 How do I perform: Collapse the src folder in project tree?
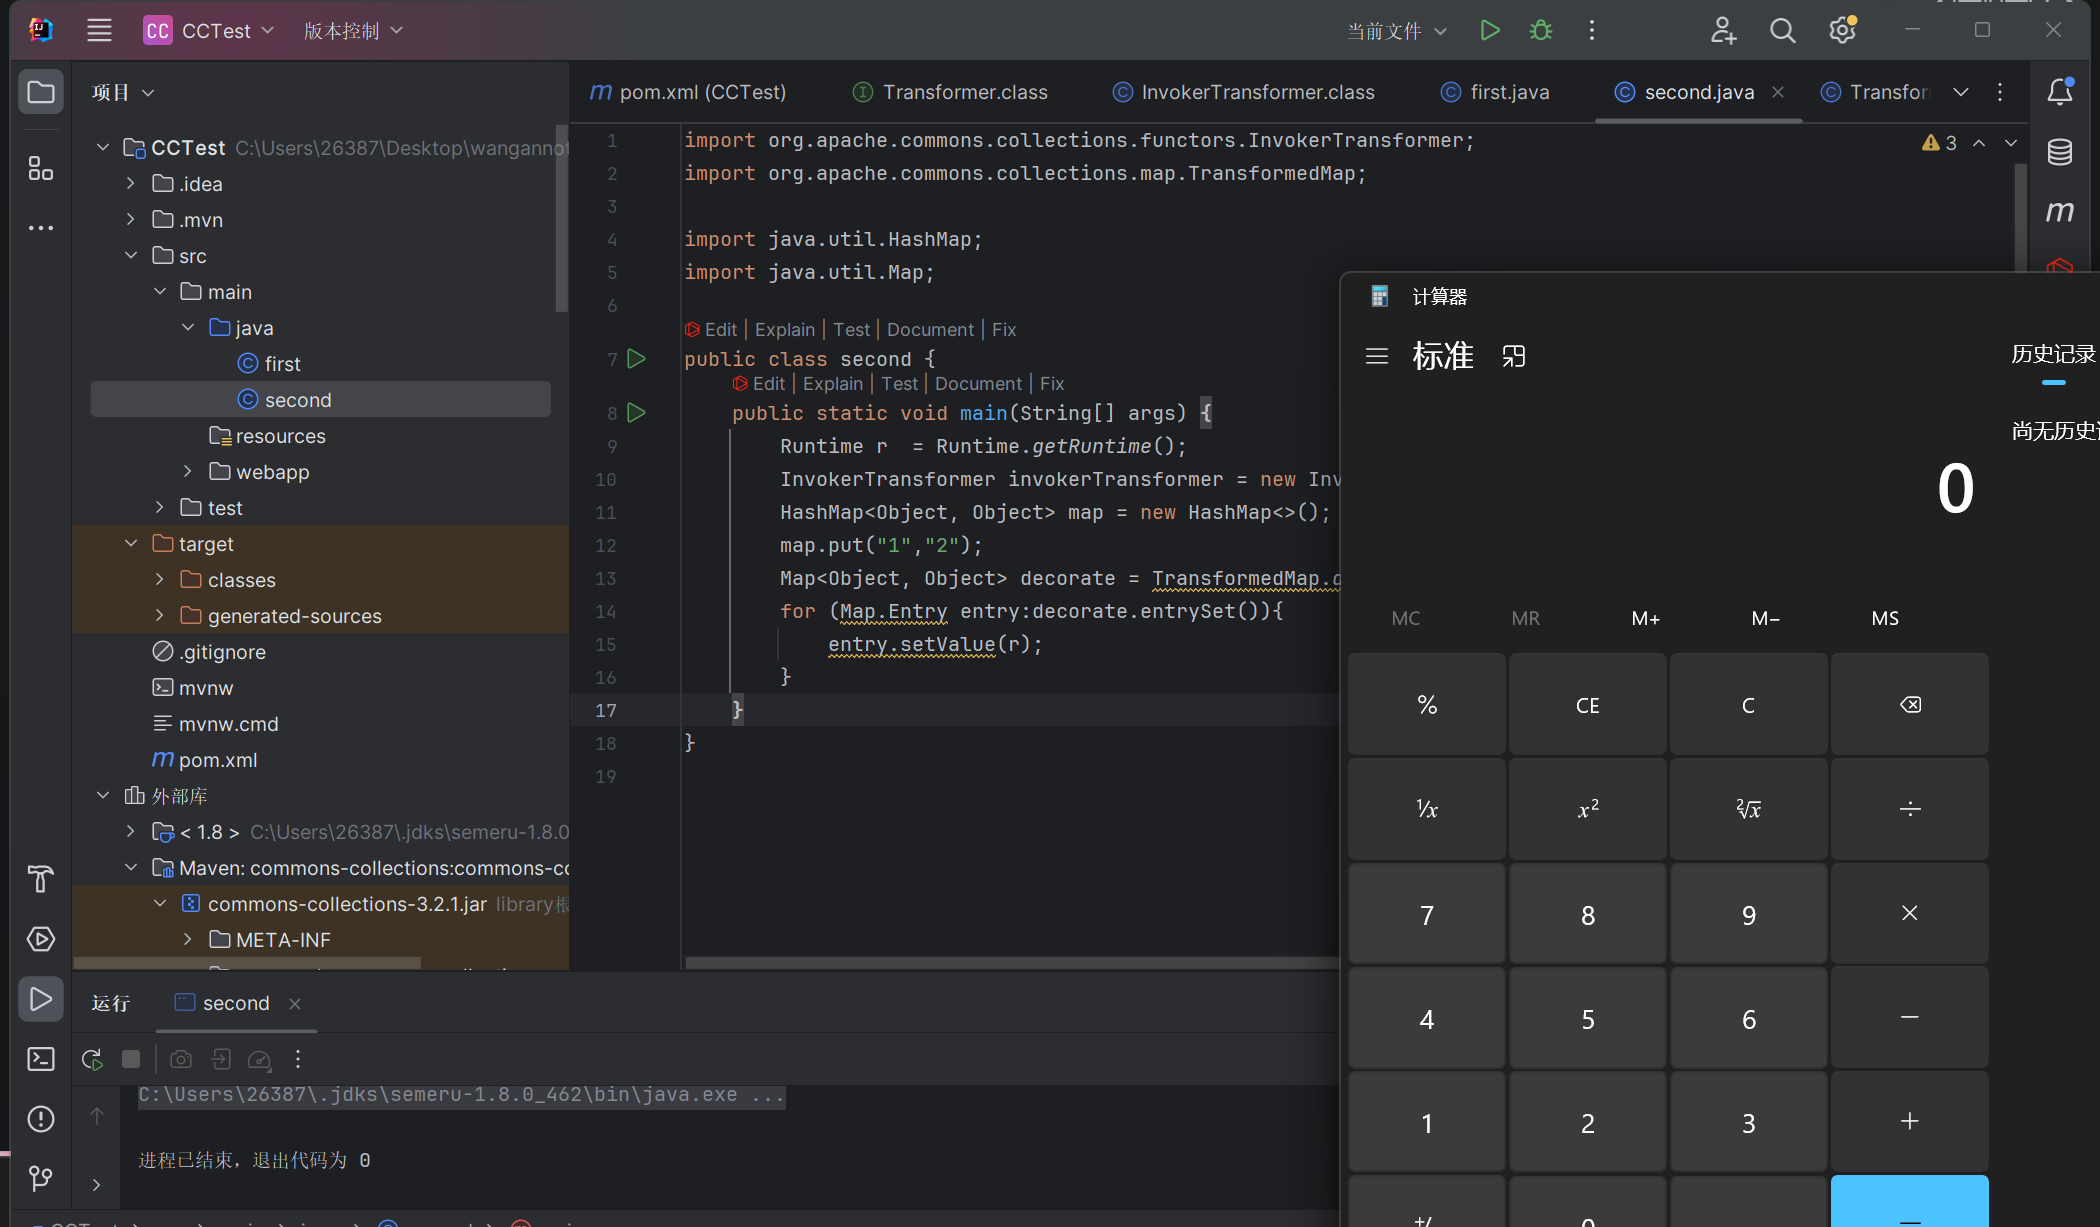click(131, 256)
